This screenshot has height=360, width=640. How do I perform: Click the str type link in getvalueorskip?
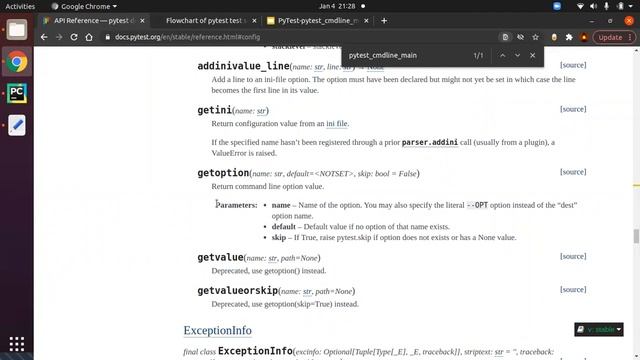coord(307,291)
